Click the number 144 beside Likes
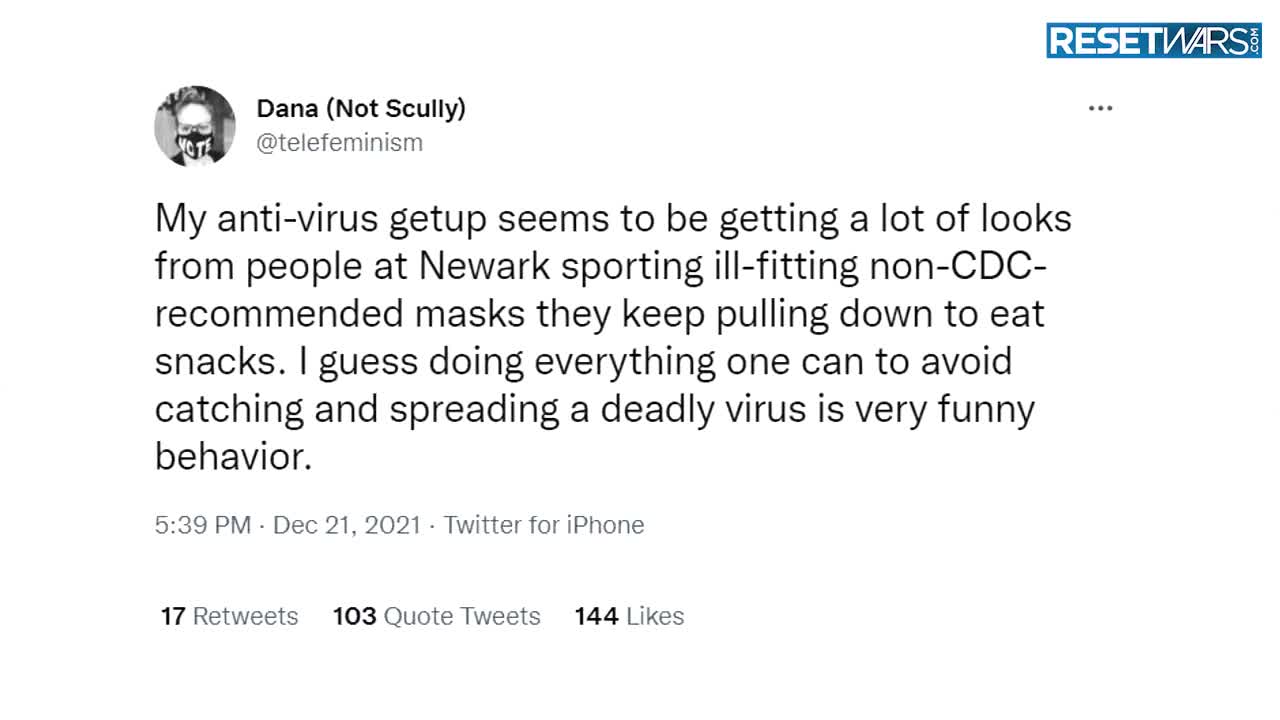The image size is (1280, 720). point(596,616)
